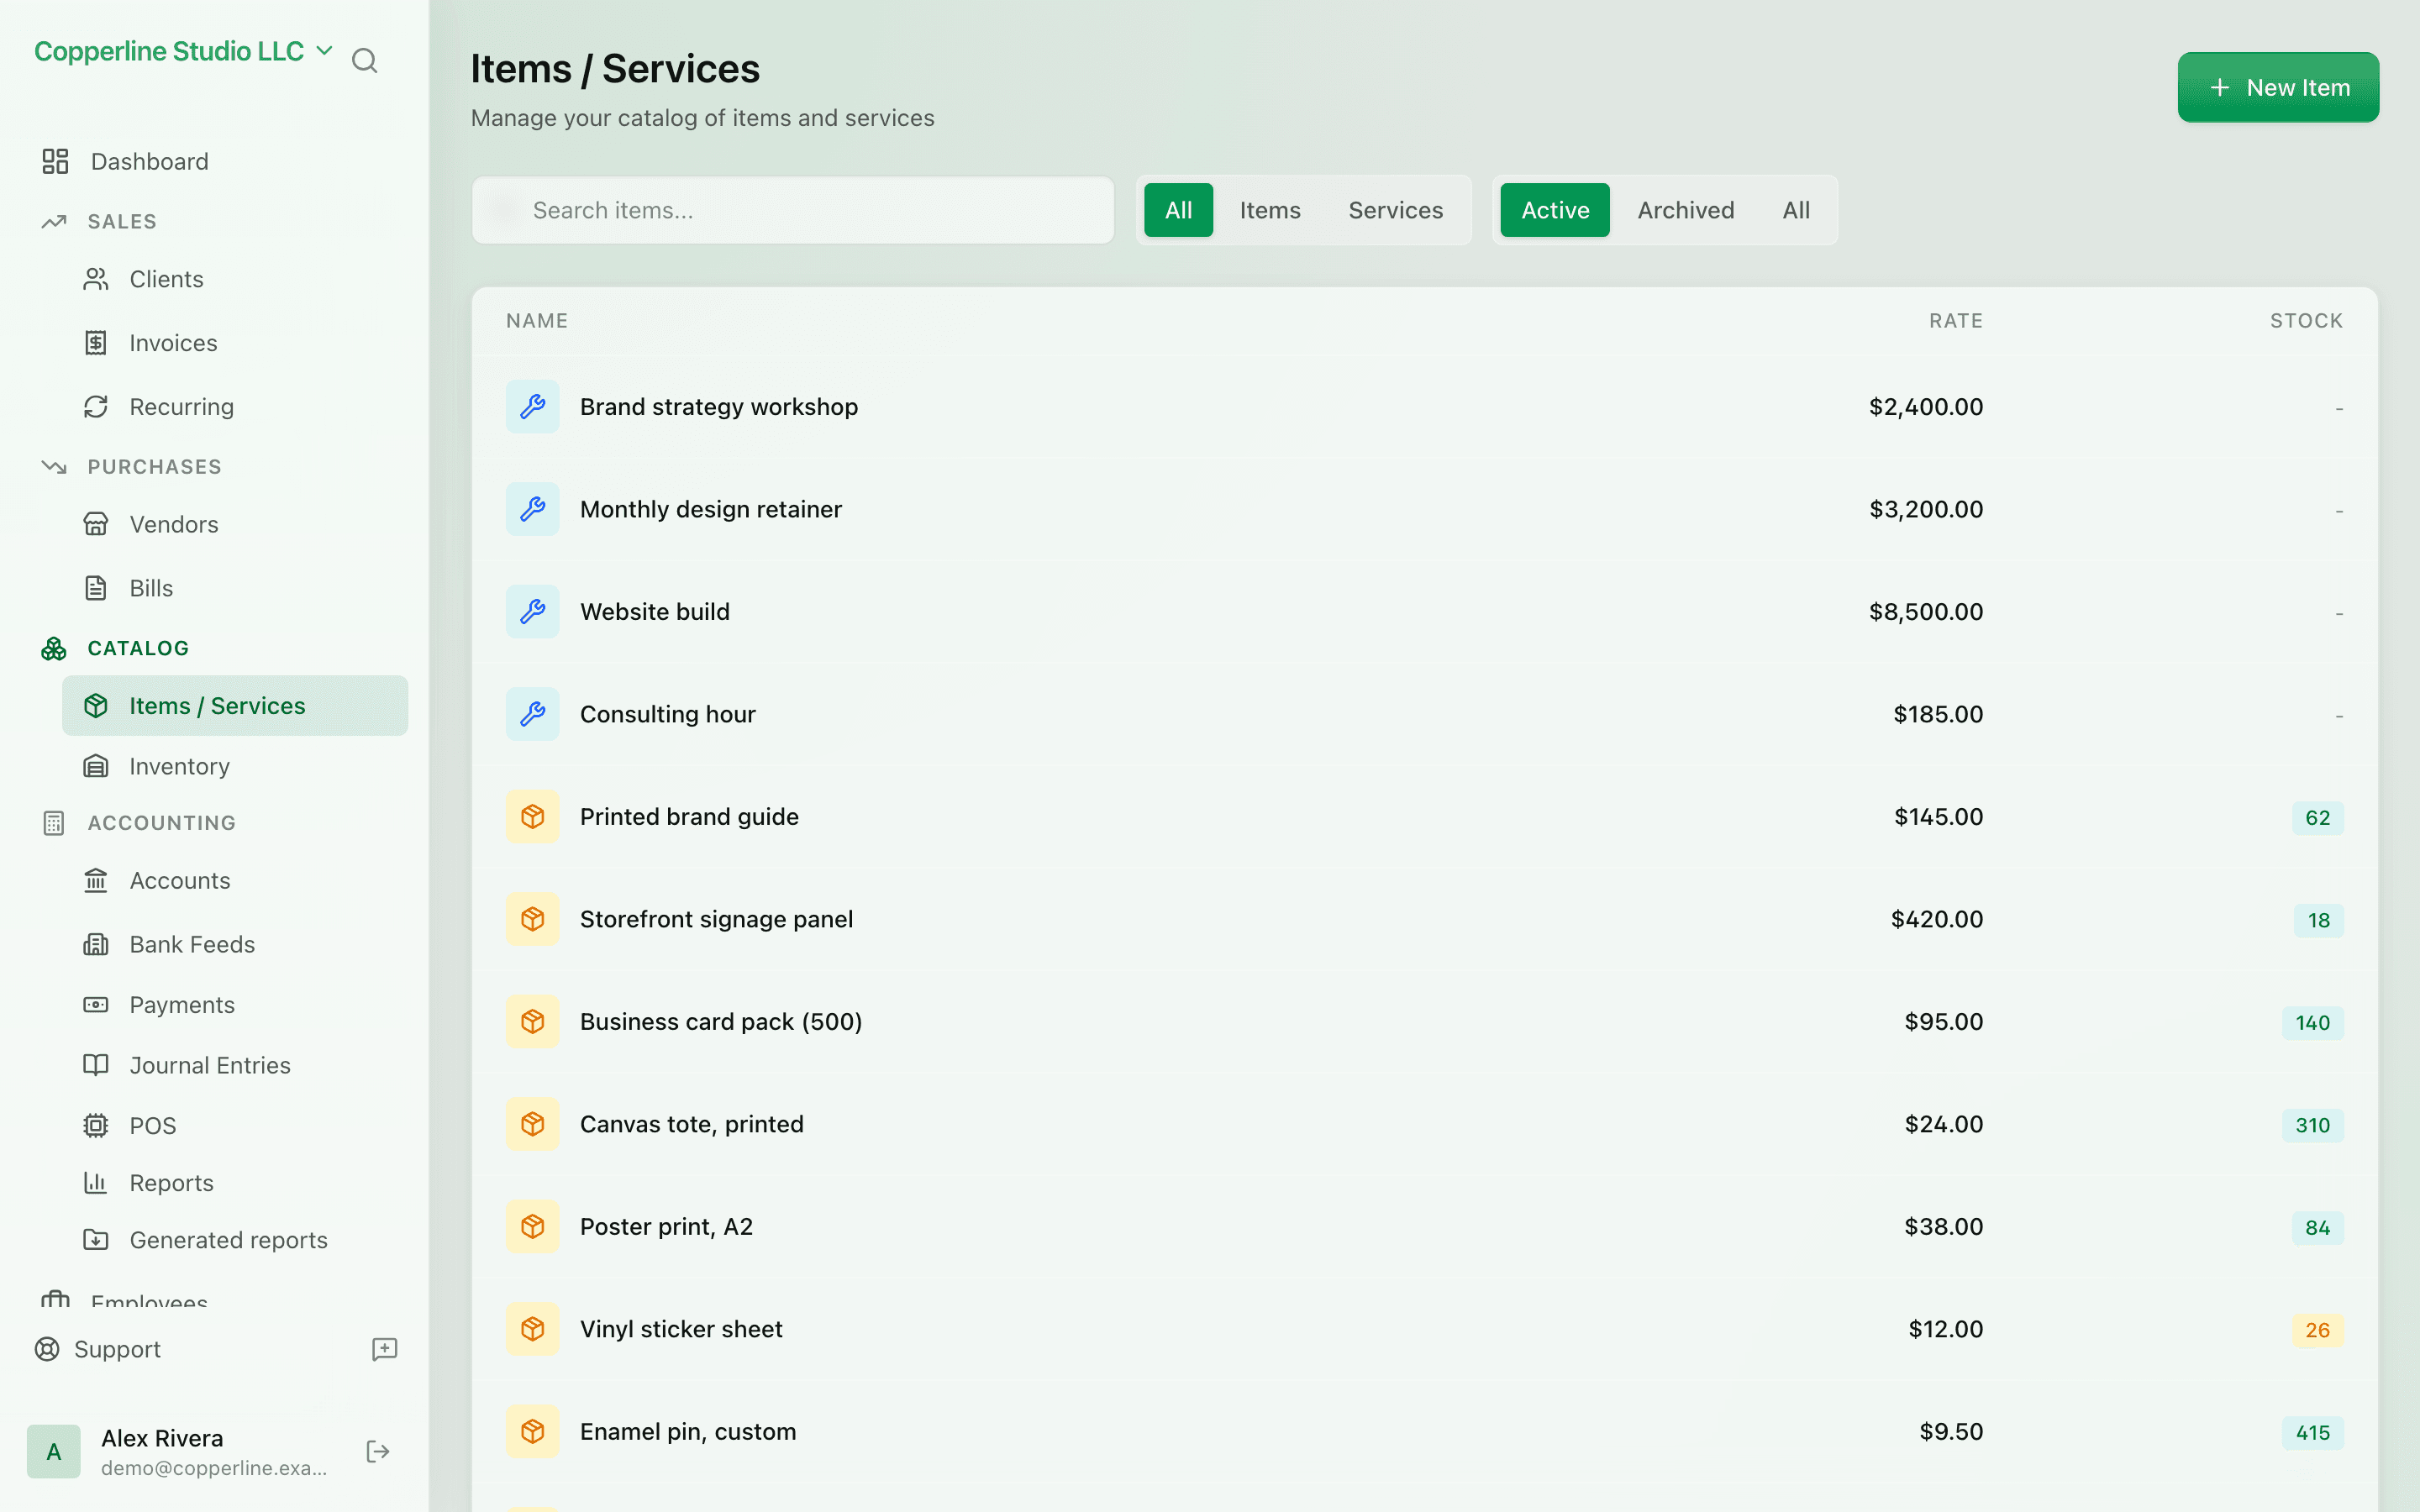Collapse the SALES sidebar section
The width and height of the screenshot is (2420, 1512).
coord(122,222)
